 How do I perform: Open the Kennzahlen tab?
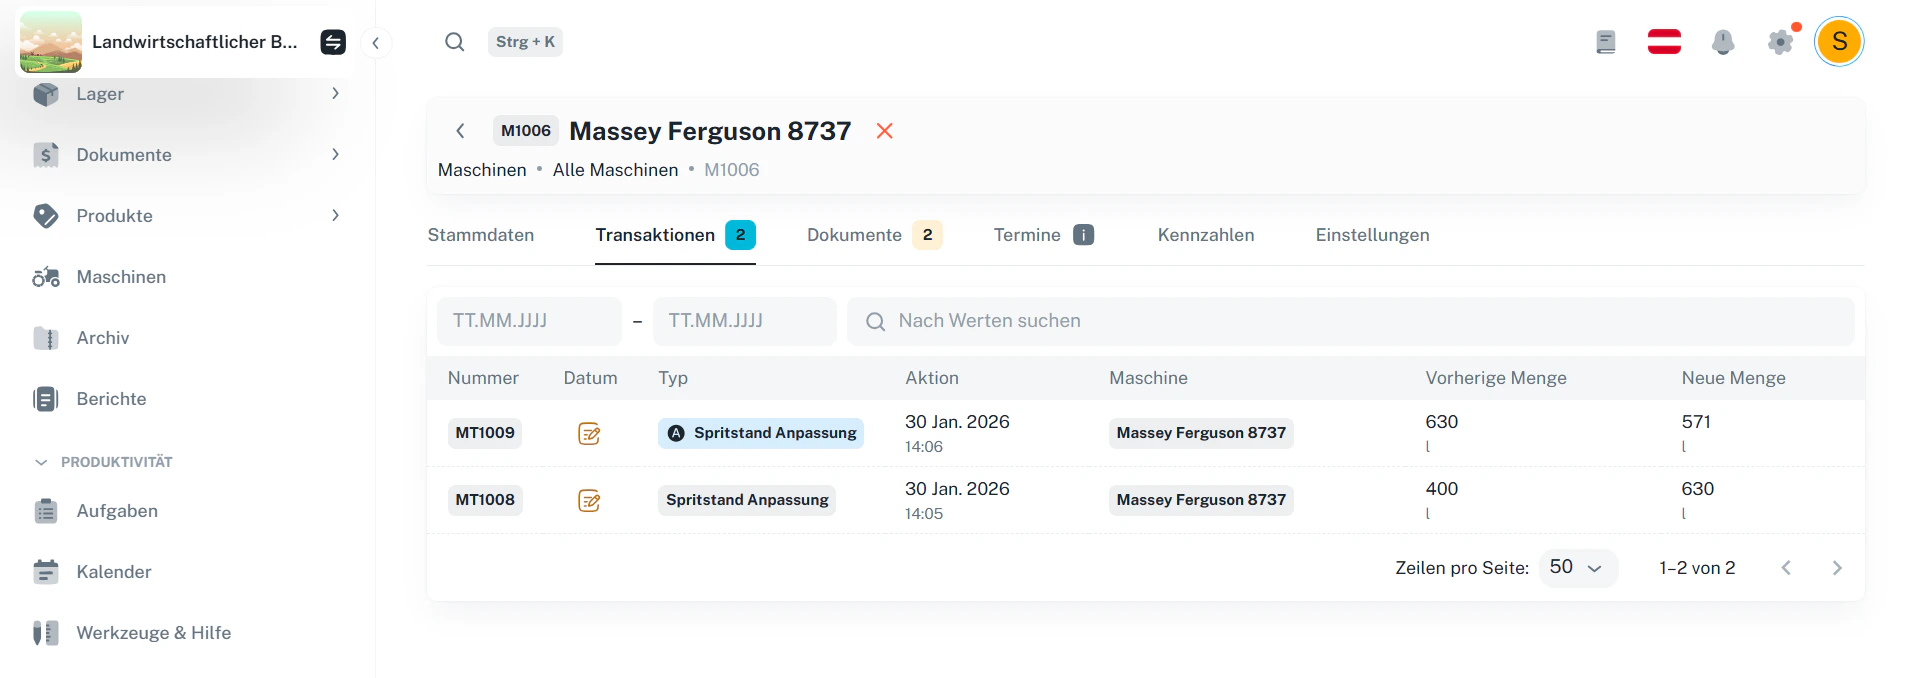1206,235
